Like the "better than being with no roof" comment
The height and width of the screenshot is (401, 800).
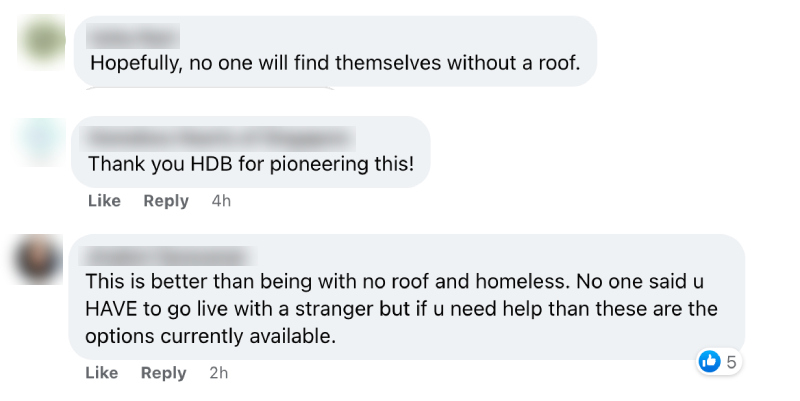[x=102, y=373]
